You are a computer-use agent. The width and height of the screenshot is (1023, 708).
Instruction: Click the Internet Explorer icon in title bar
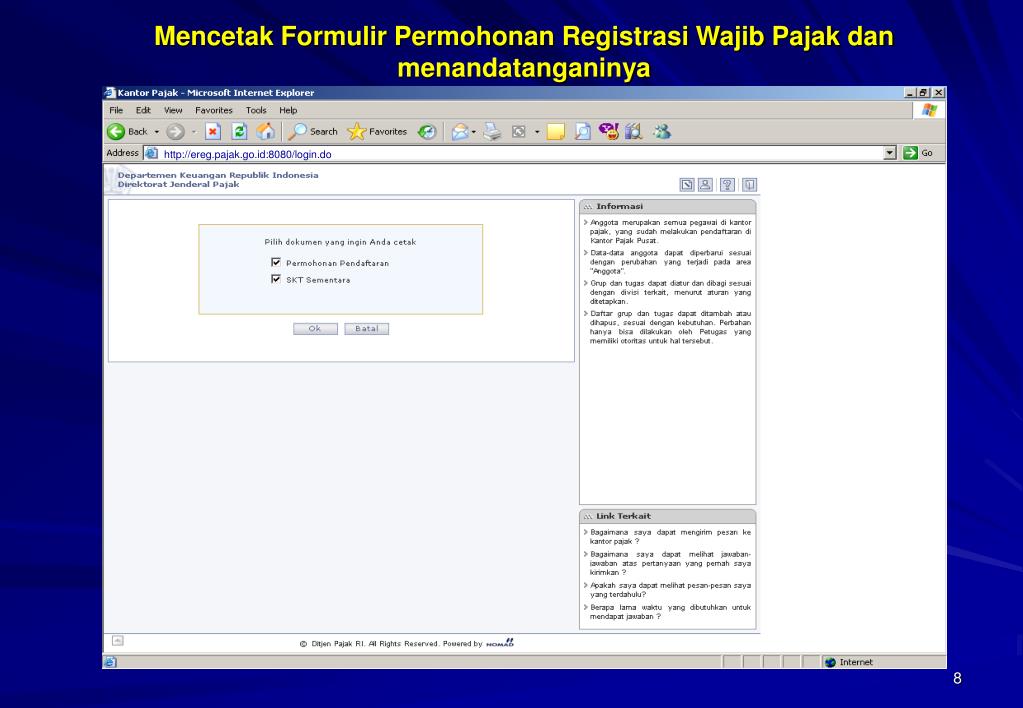[110, 93]
